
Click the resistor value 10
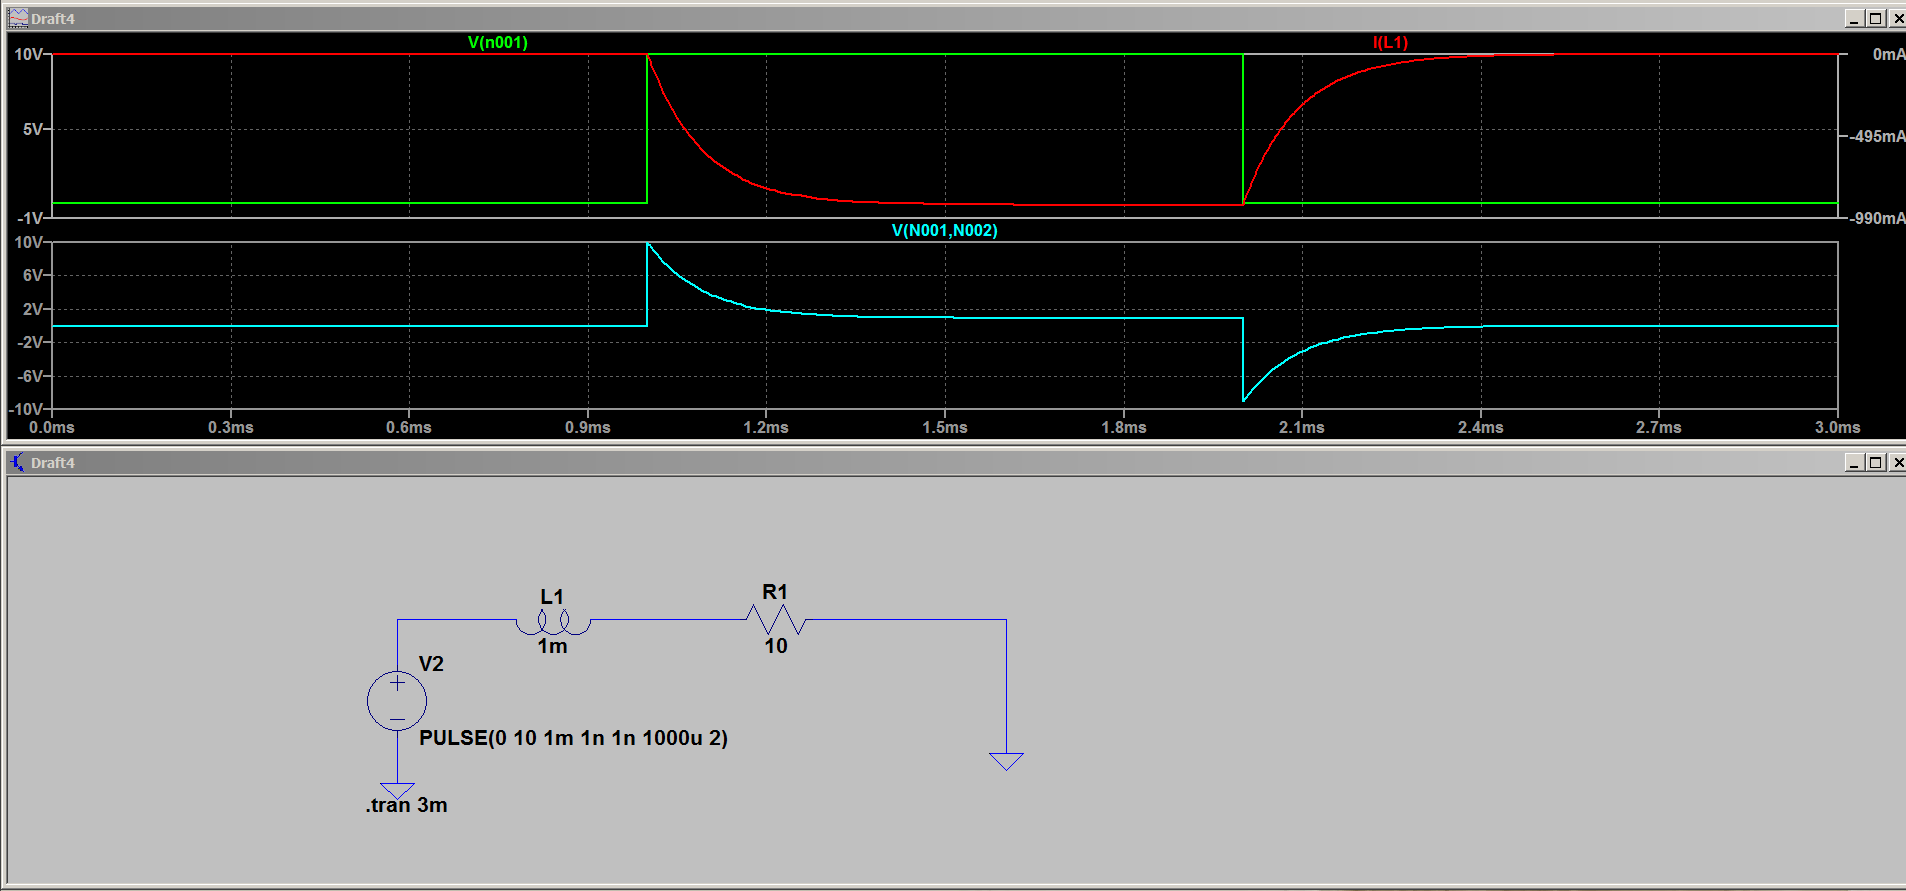point(776,646)
